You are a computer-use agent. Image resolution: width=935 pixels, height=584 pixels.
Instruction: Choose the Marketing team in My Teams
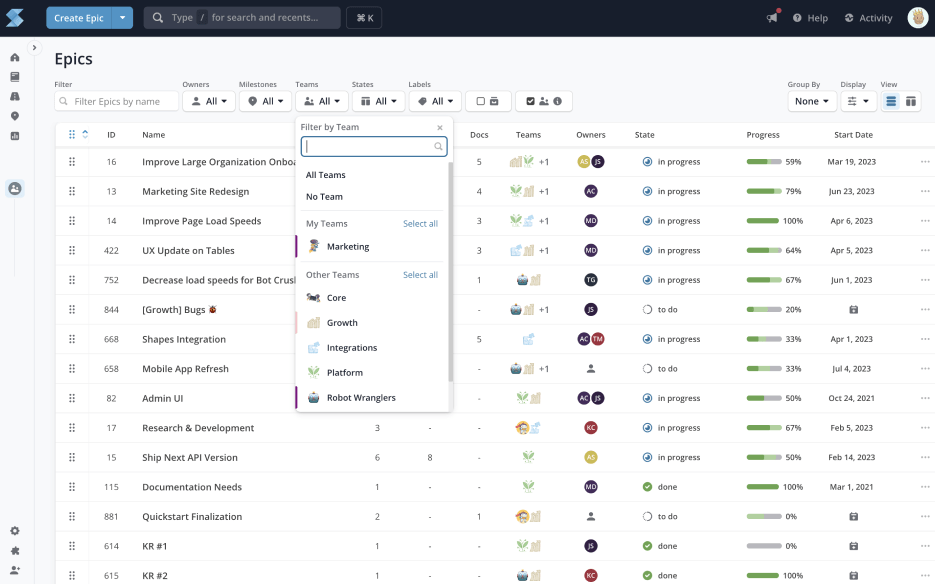(x=347, y=246)
